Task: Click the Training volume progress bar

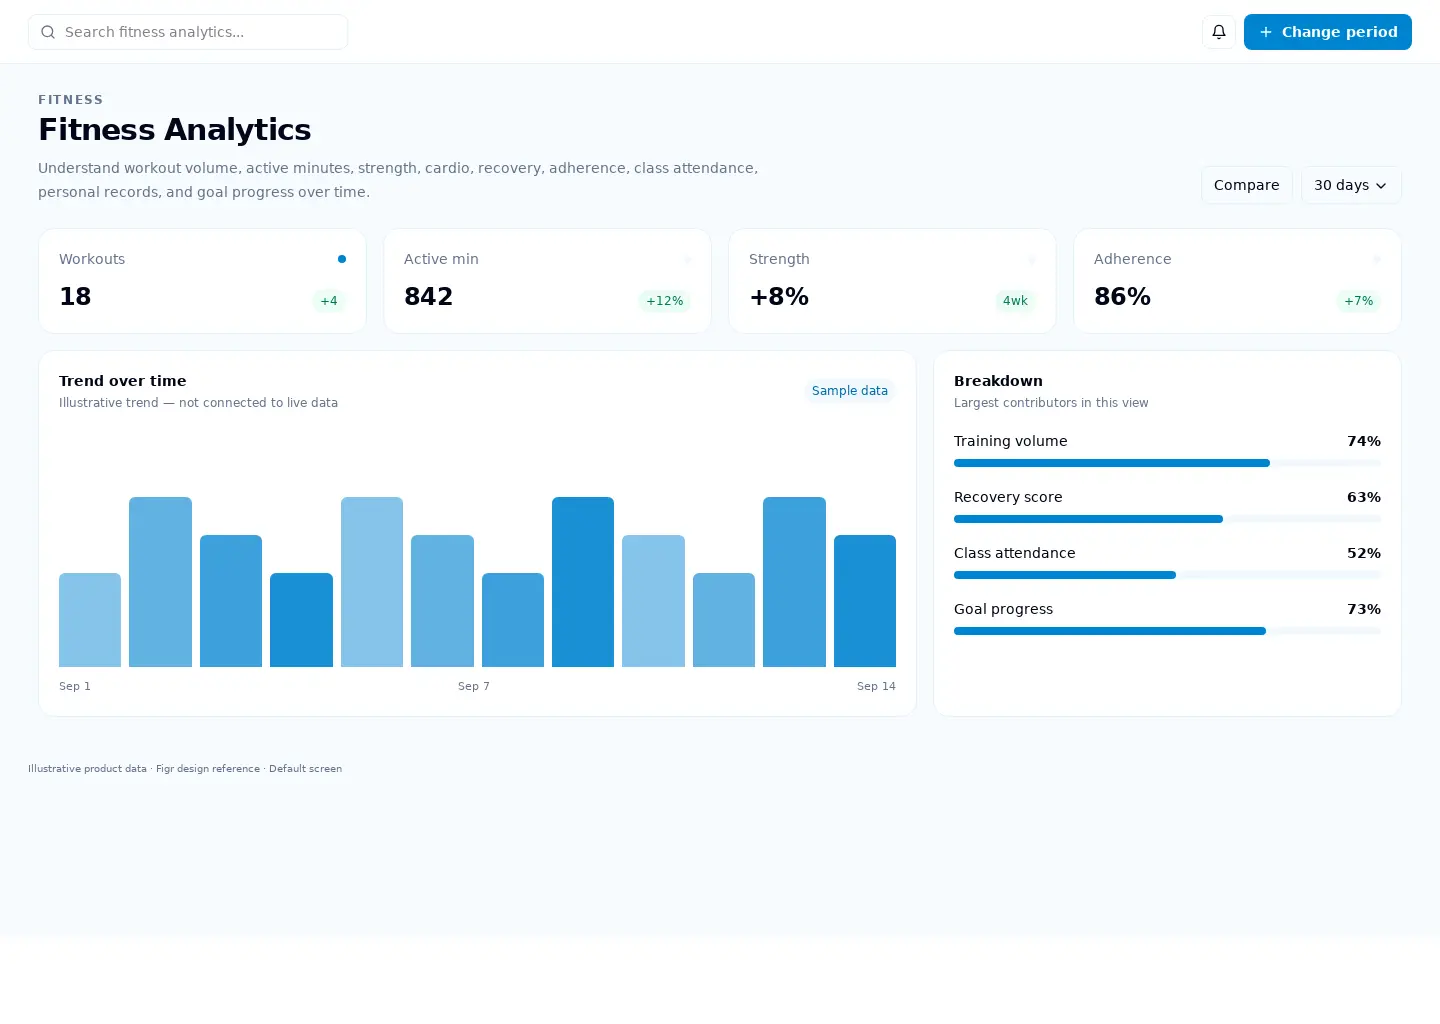Action: 1167,463
